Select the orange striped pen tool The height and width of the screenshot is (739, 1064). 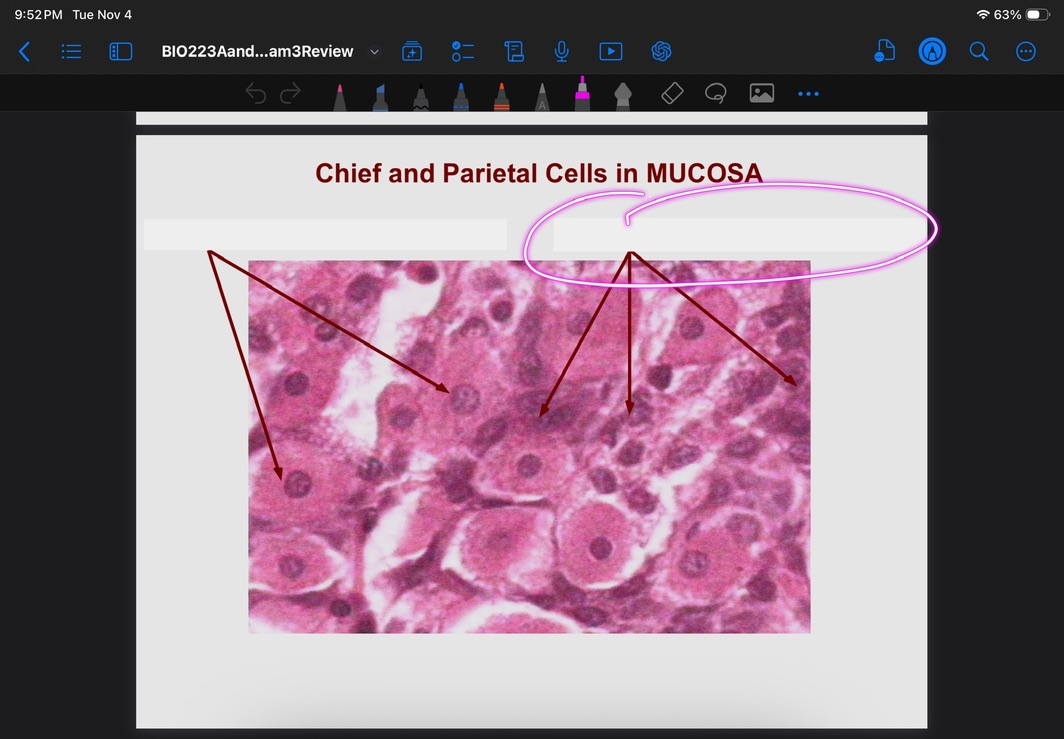tap(501, 96)
